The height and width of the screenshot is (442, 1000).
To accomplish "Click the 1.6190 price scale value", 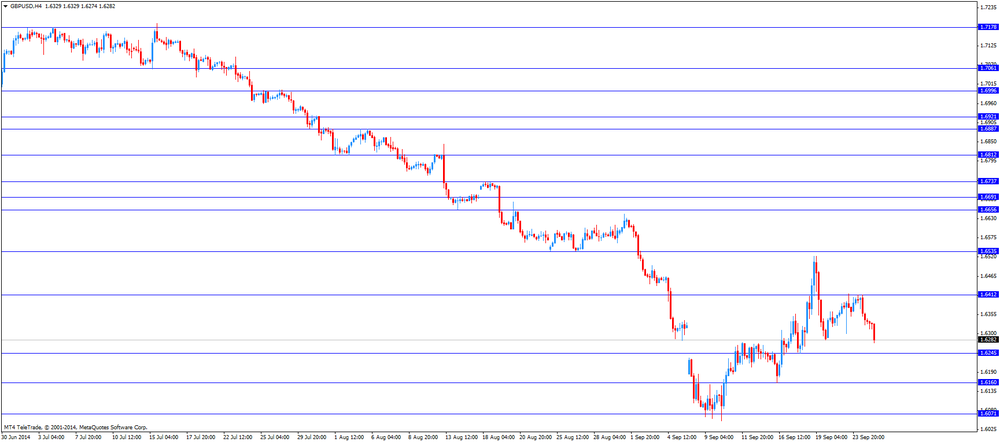I will pyautogui.click(x=989, y=372).
